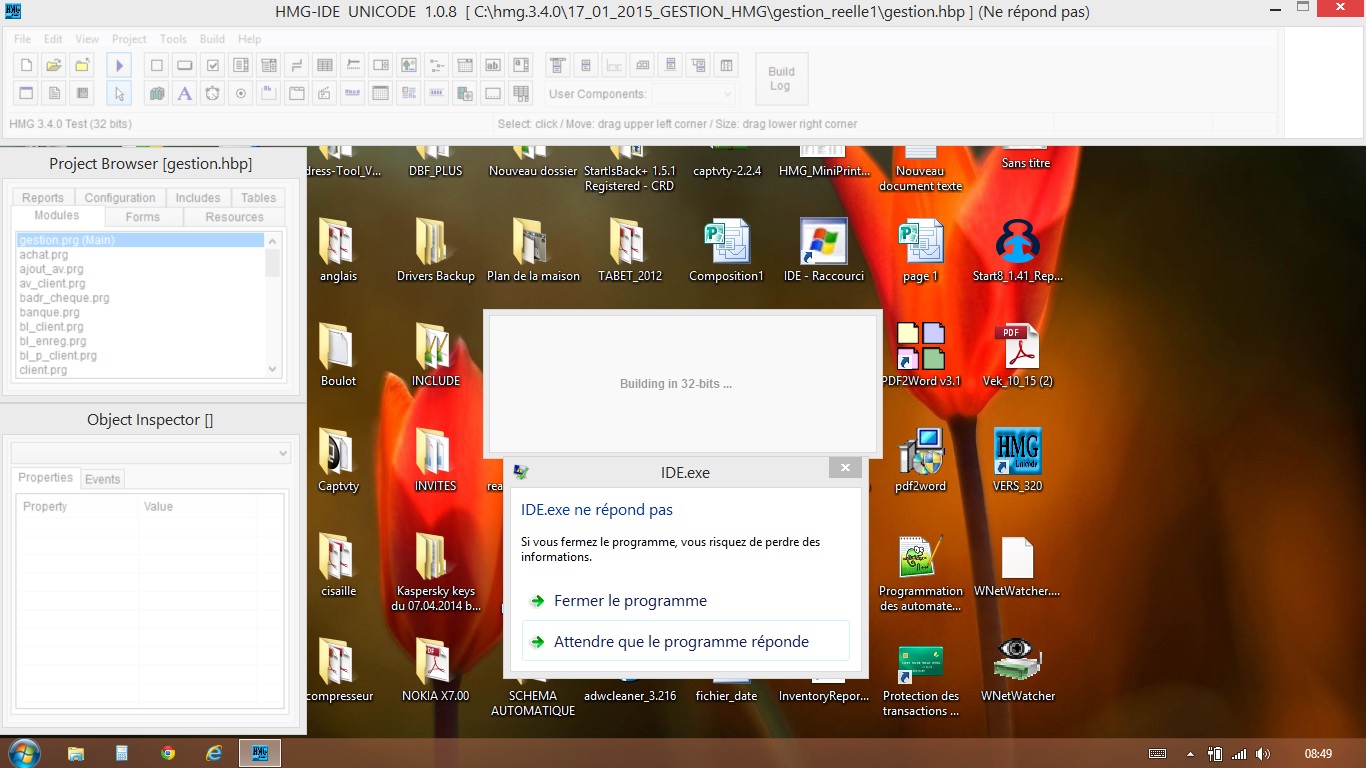Choose 'Attendre que le programme réponde'
Viewport: 1366px width, 768px height.
tap(681, 642)
